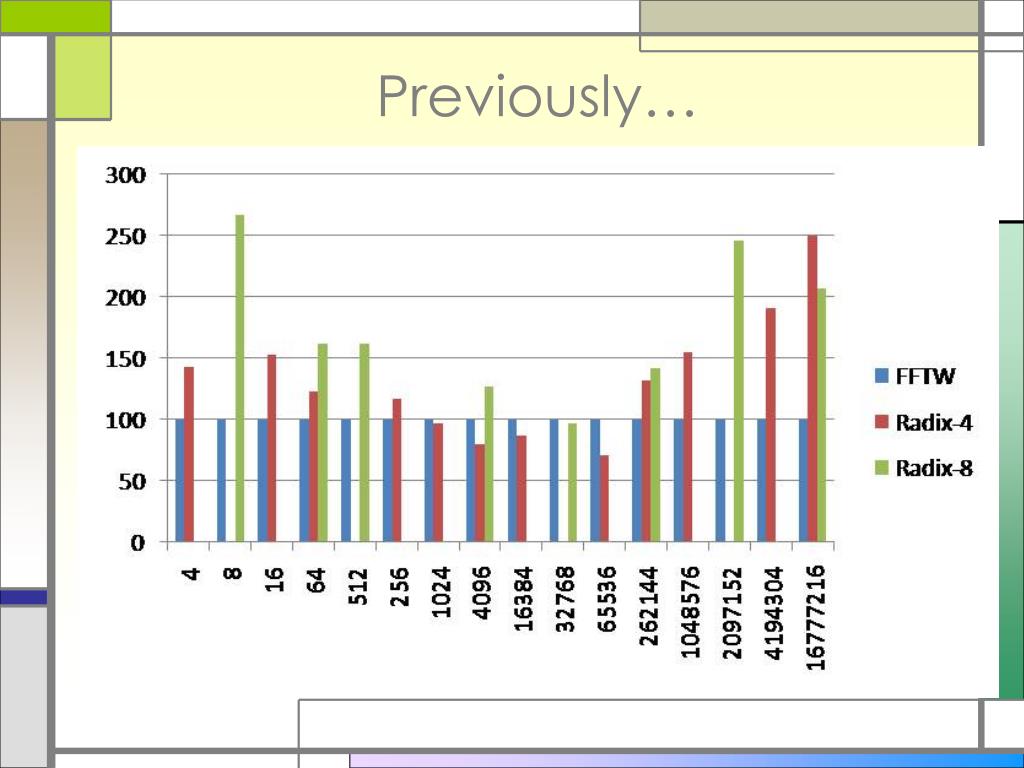Click the x-axis label 1048576
The width and height of the screenshot is (1024, 768).
click(691, 612)
